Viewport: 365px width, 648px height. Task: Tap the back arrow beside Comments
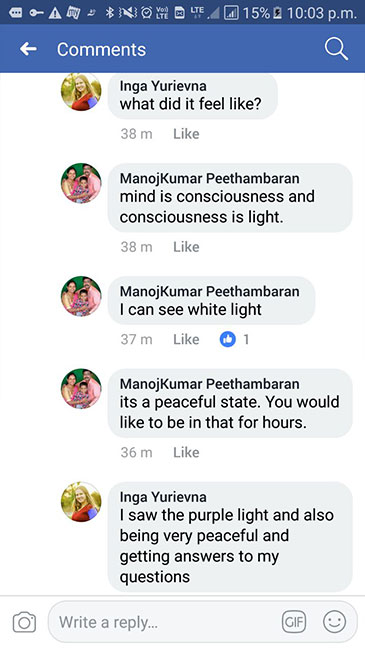pos(28,49)
